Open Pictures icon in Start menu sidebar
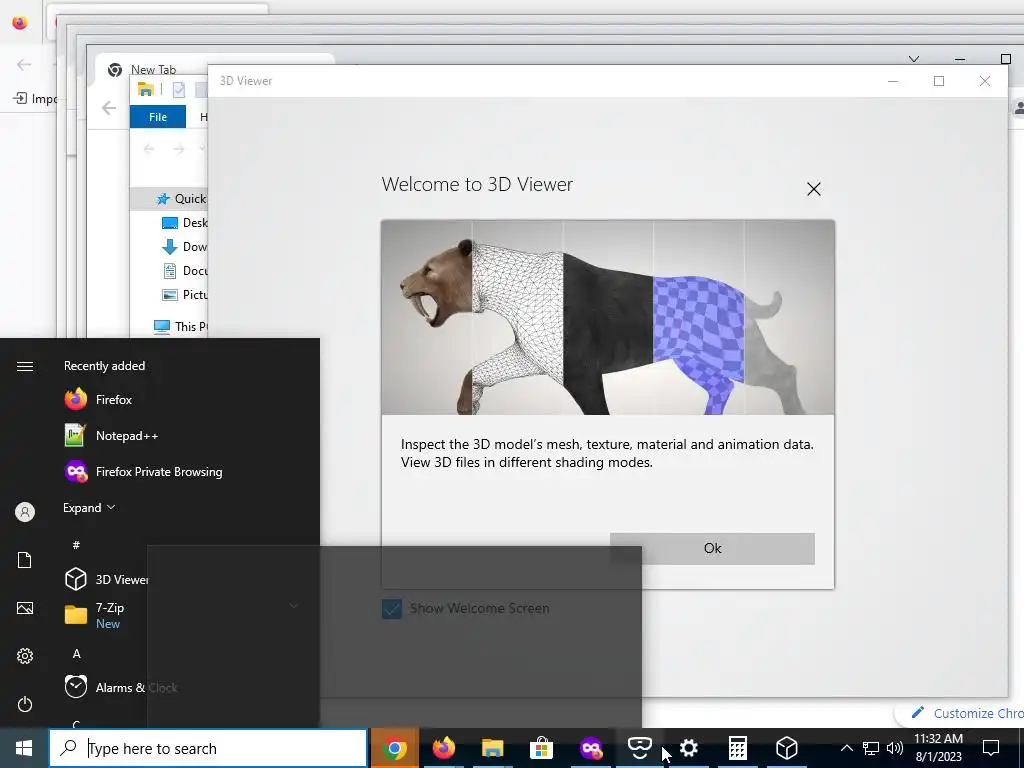 25,609
